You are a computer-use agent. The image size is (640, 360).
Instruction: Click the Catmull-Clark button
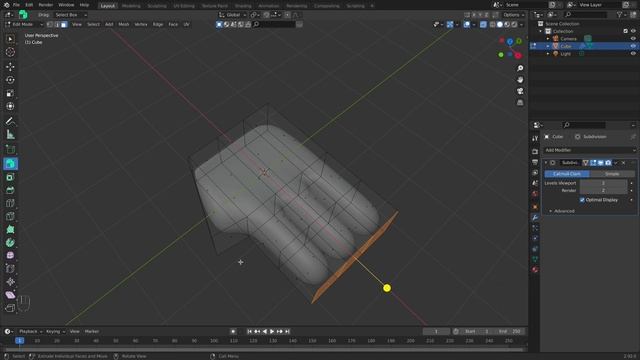(x=567, y=174)
